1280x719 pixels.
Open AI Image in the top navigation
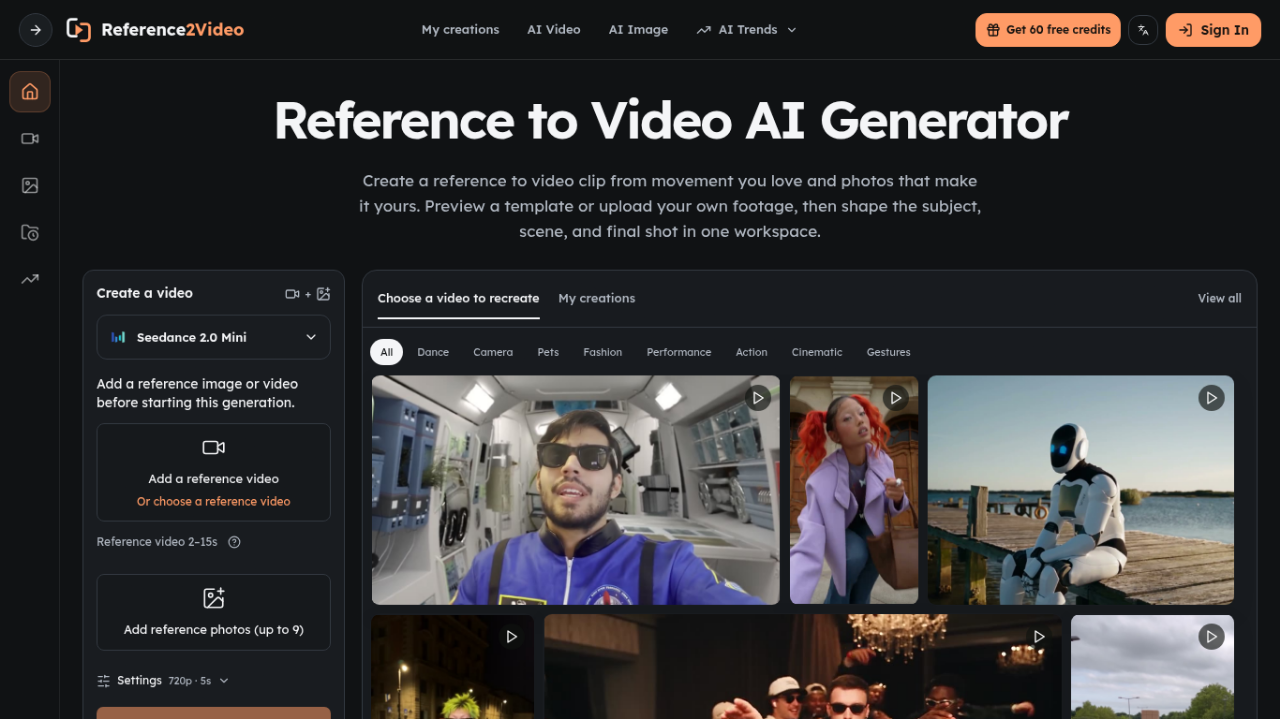tap(638, 30)
